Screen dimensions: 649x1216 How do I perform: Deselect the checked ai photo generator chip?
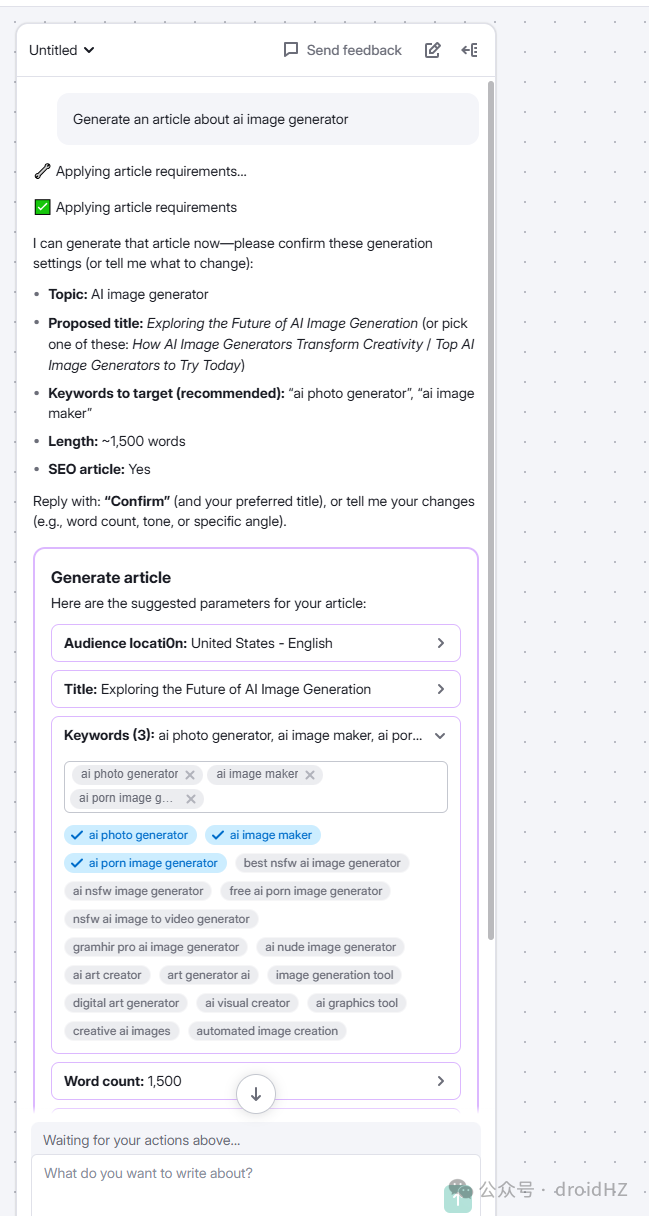131,835
